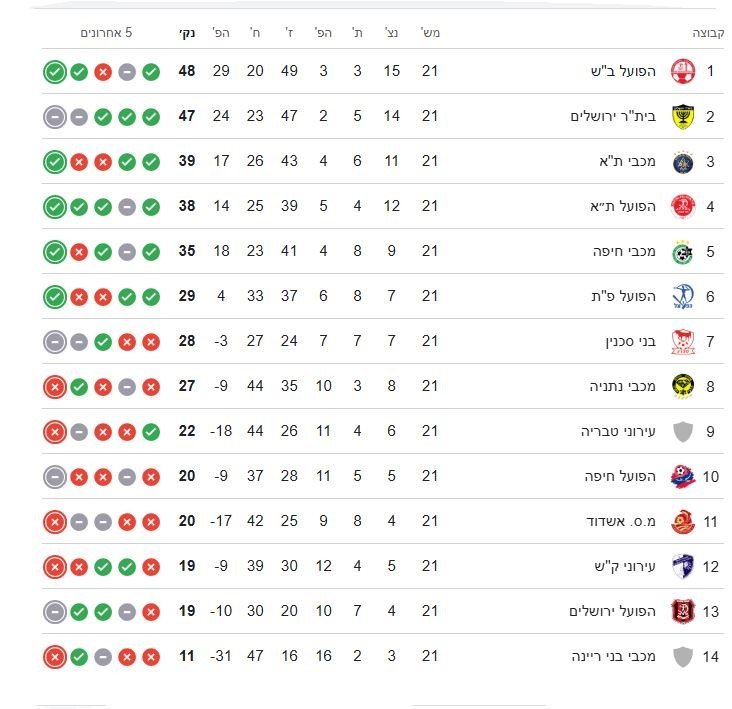Click the הפועל ירושלים team logo

point(683,611)
